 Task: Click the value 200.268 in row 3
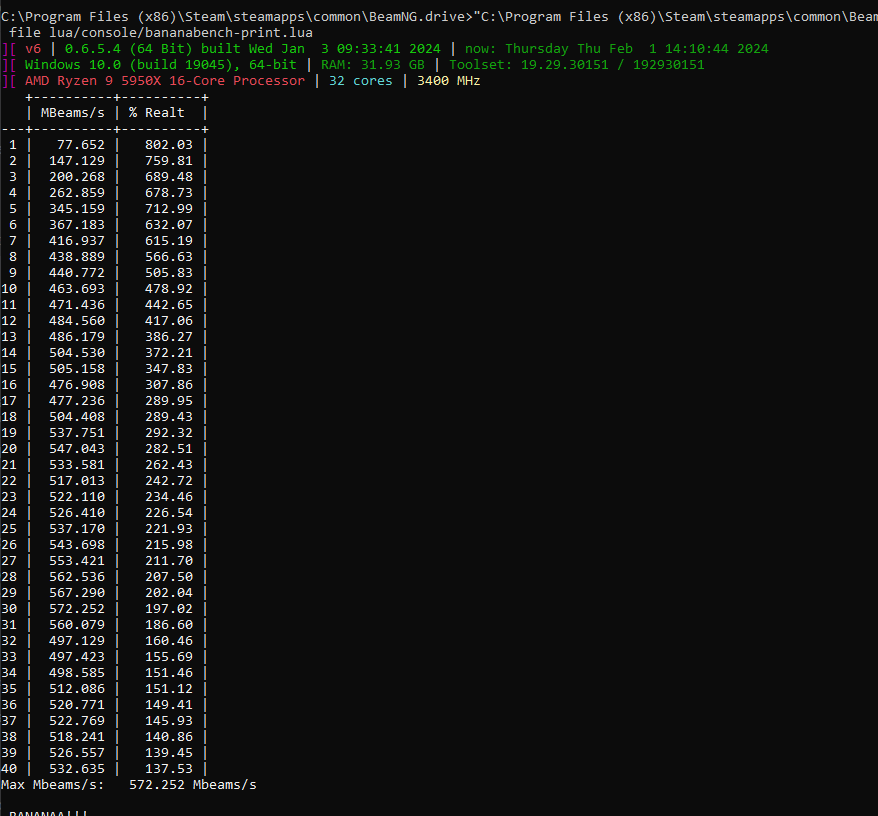77,177
